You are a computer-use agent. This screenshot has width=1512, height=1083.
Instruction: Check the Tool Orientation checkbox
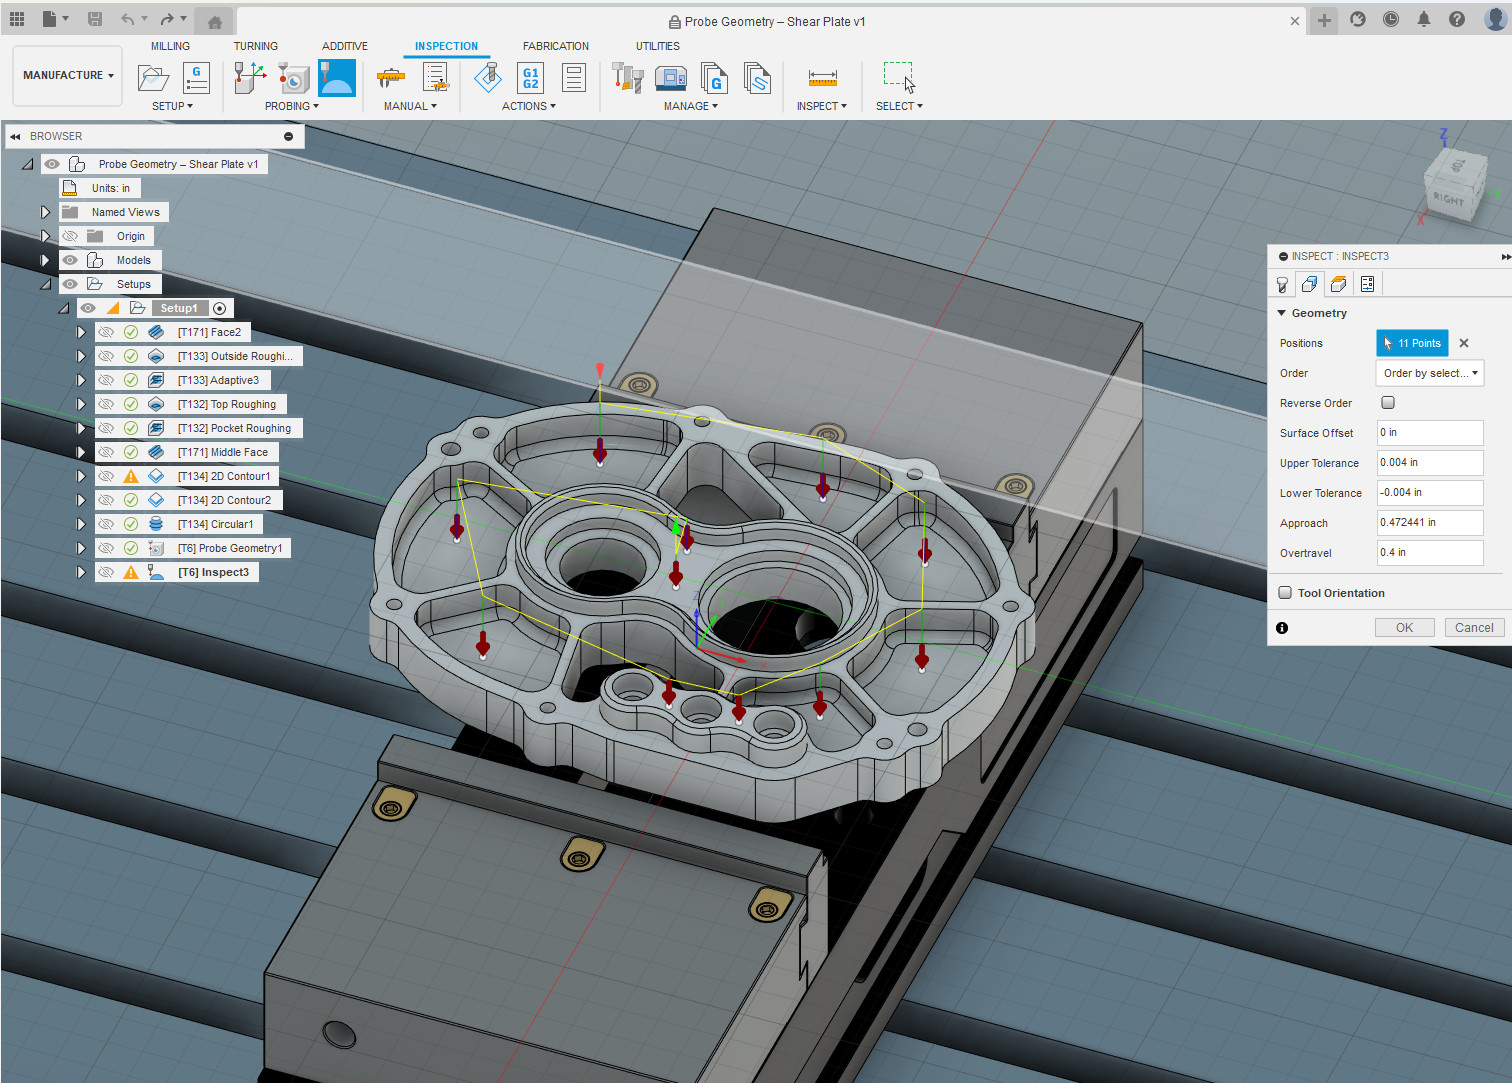tap(1285, 593)
